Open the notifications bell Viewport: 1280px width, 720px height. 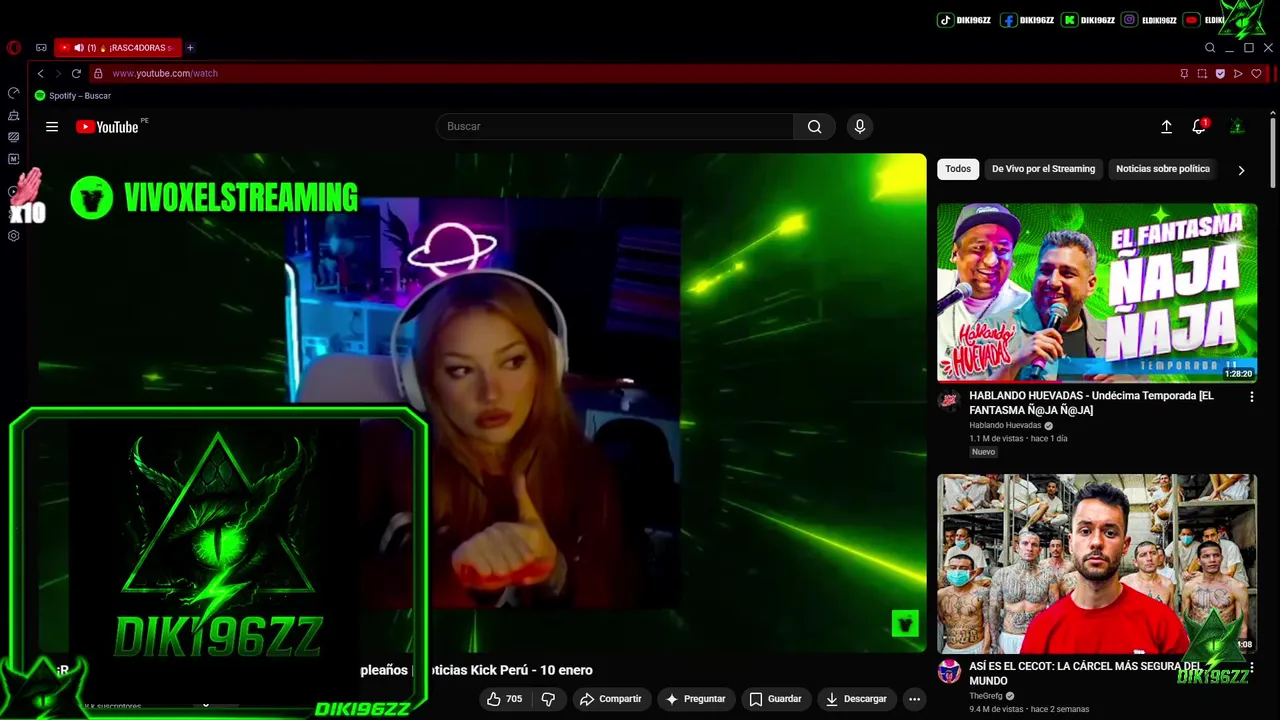pos(1199,126)
